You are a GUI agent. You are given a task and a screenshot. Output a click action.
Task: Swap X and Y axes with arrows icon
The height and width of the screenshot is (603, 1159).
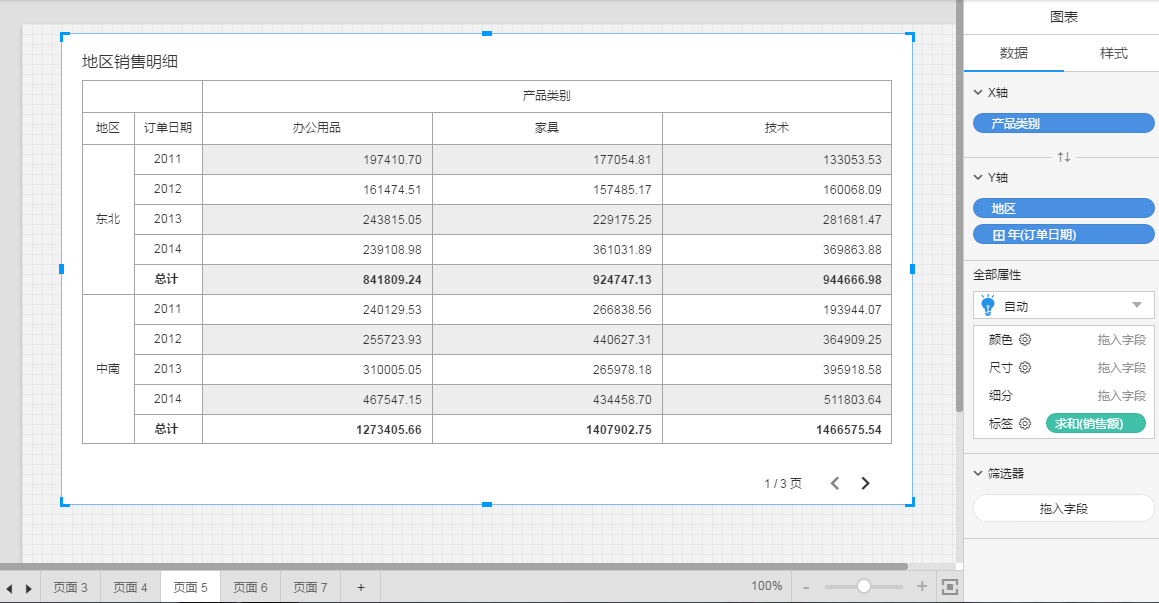tap(1063, 157)
